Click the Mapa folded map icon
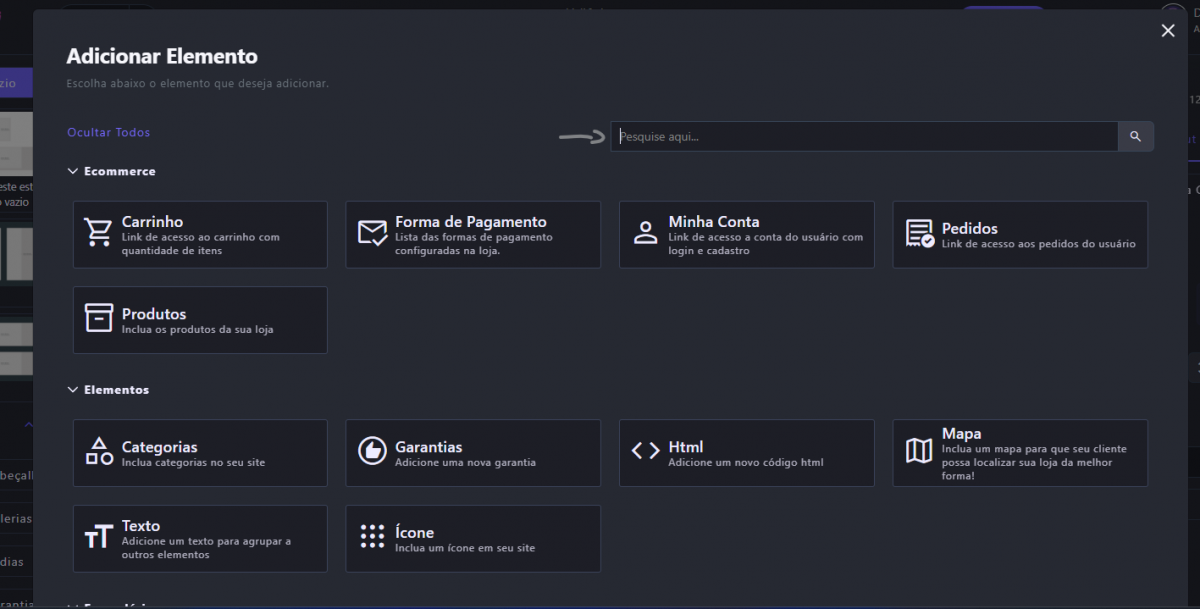 [919, 451]
